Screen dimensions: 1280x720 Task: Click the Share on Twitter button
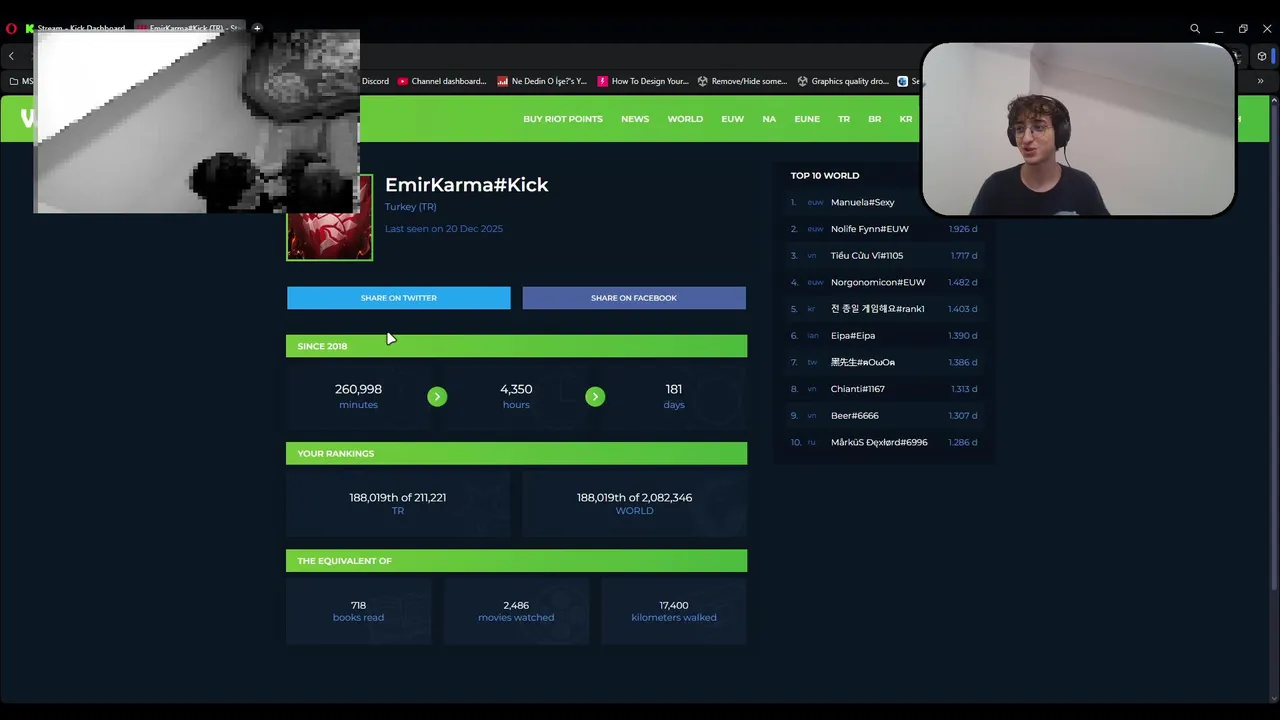[x=399, y=298]
